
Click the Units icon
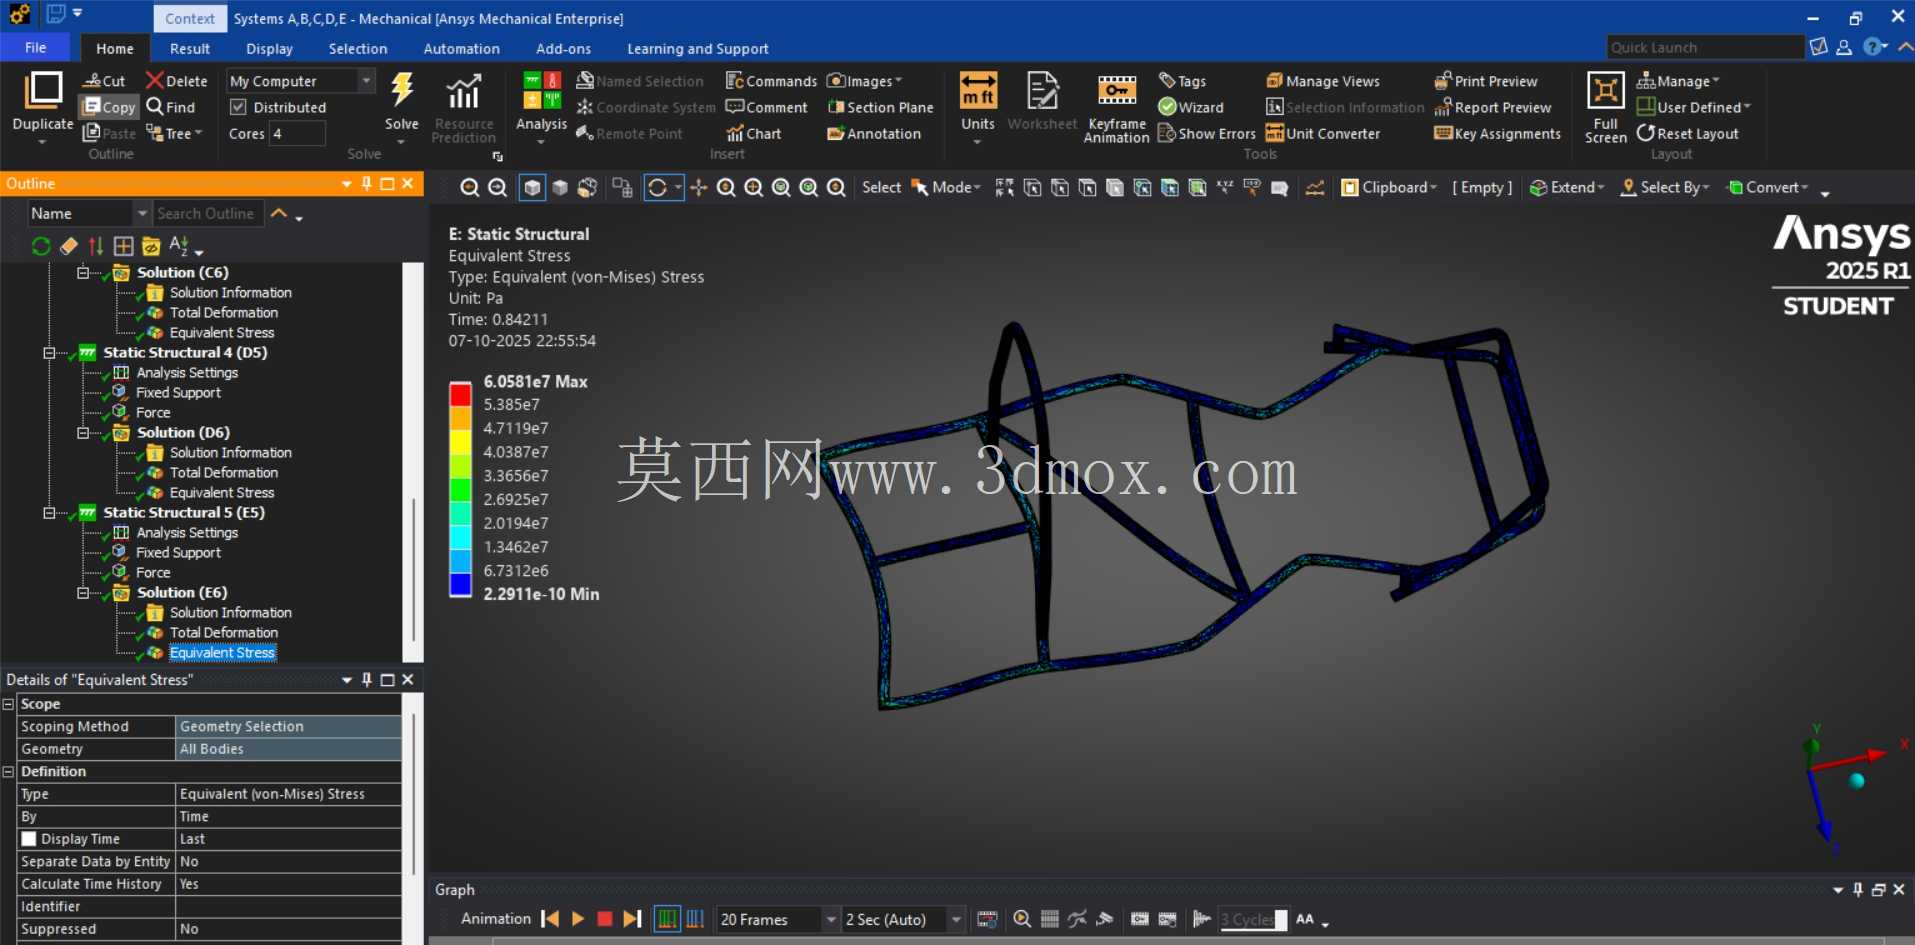[978, 90]
